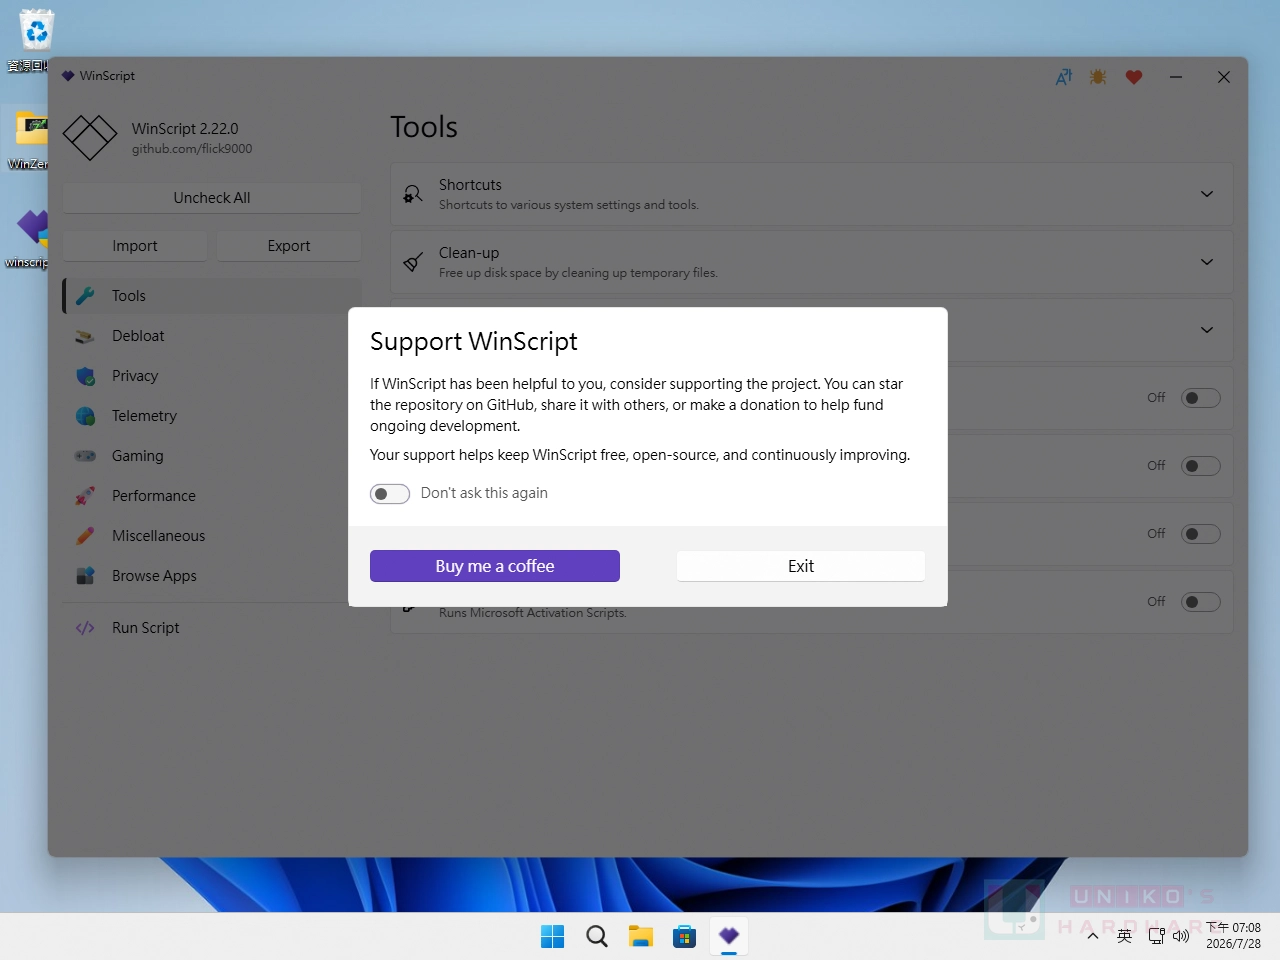Open Microsoft Store from the taskbar
Image resolution: width=1280 pixels, height=960 pixels.
[x=685, y=936]
